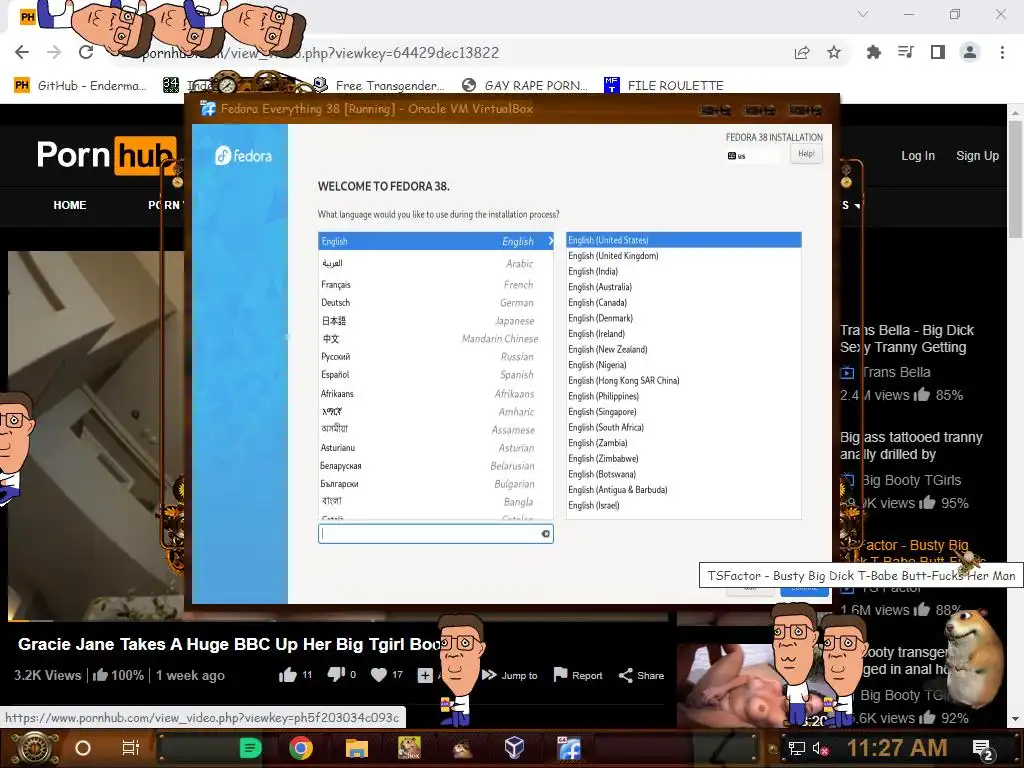The height and width of the screenshot is (768, 1024).
Task: Select Afrikaans in the language list
Action: [x=436, y=394]
